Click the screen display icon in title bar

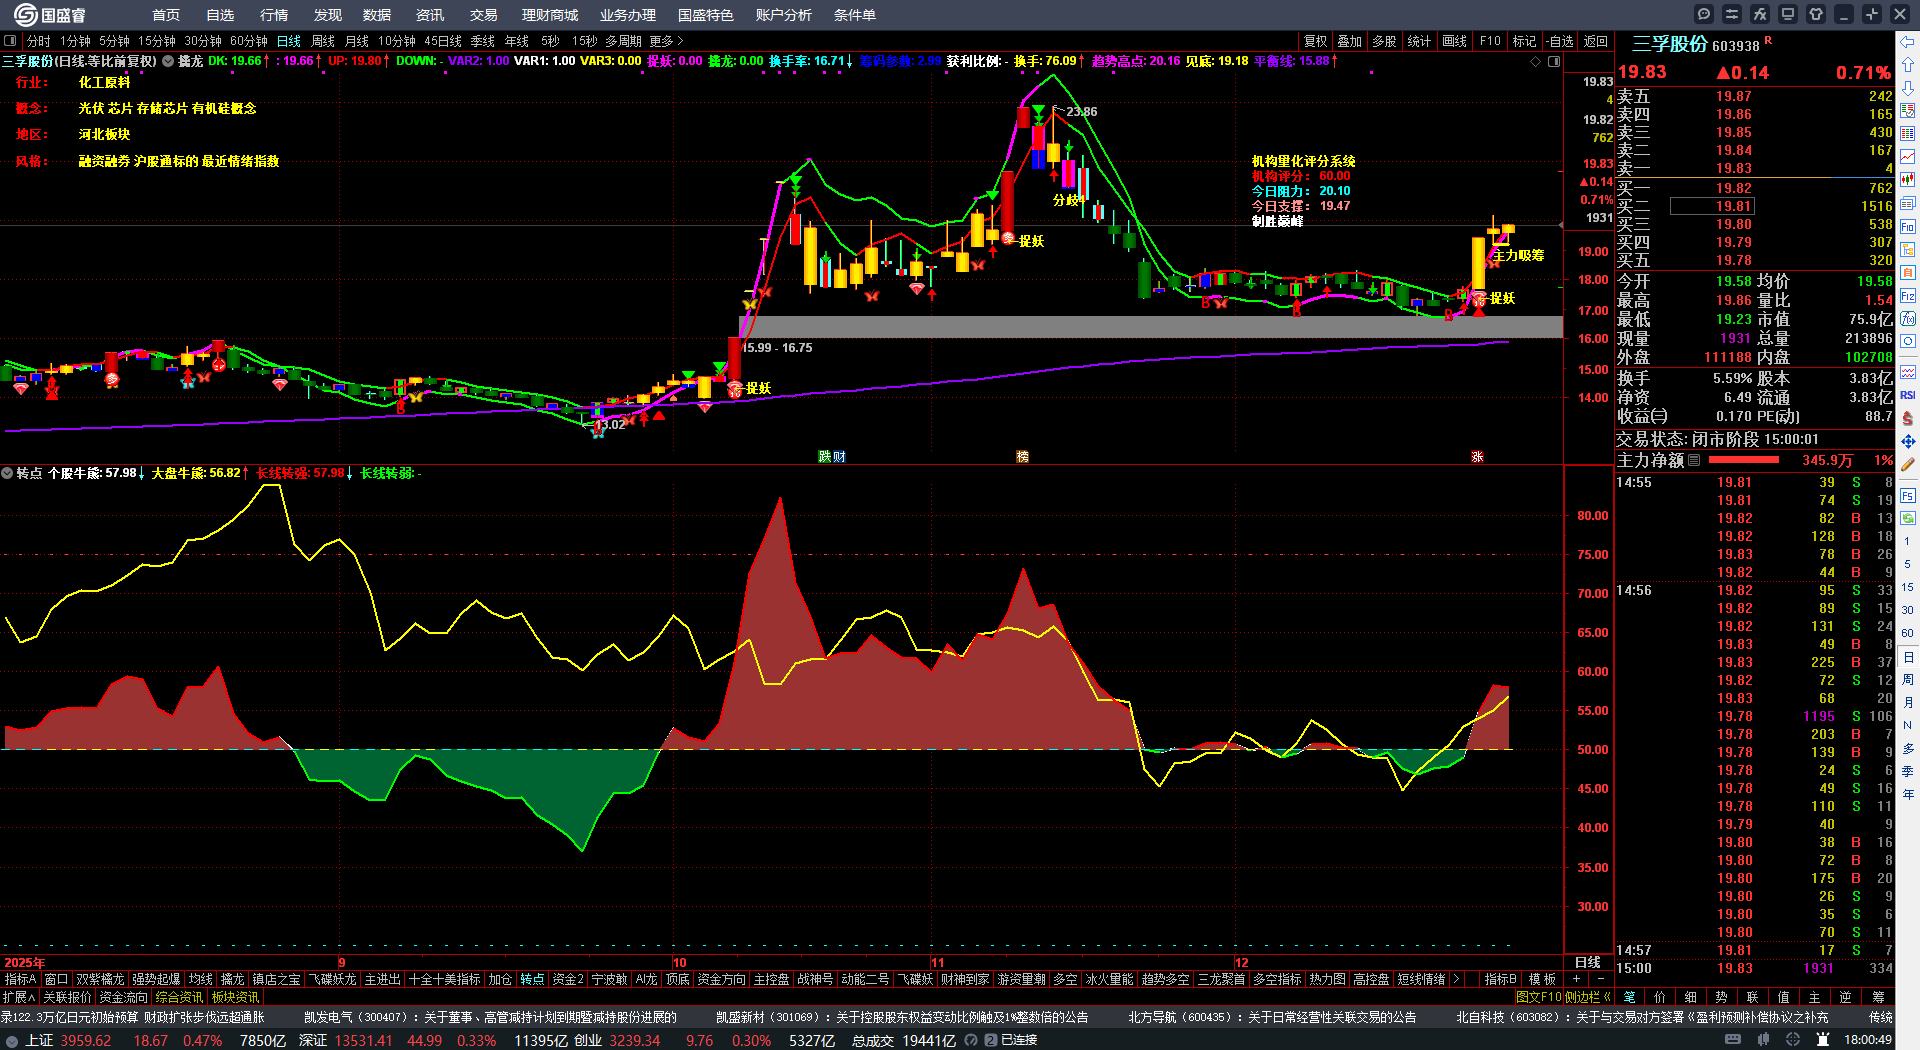(x=1788, y=14)
